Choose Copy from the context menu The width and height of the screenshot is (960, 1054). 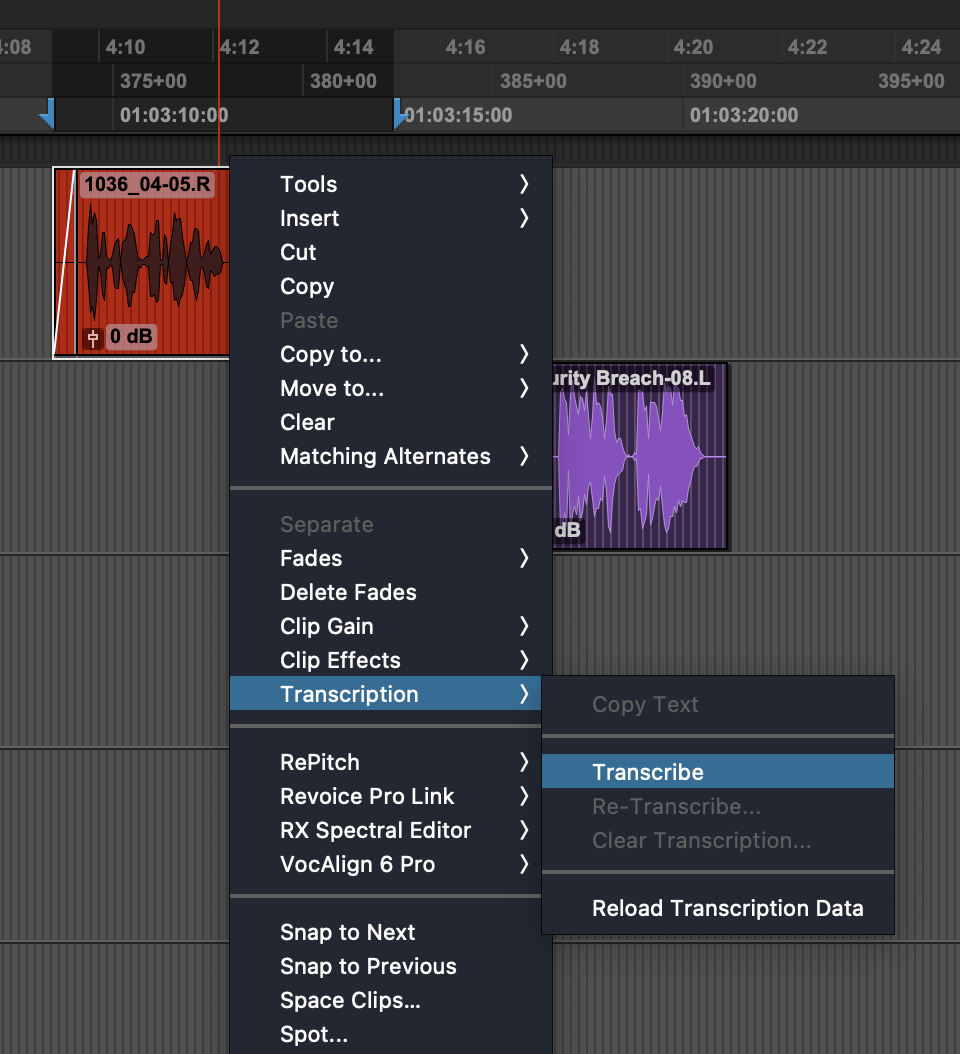[391, 286]
